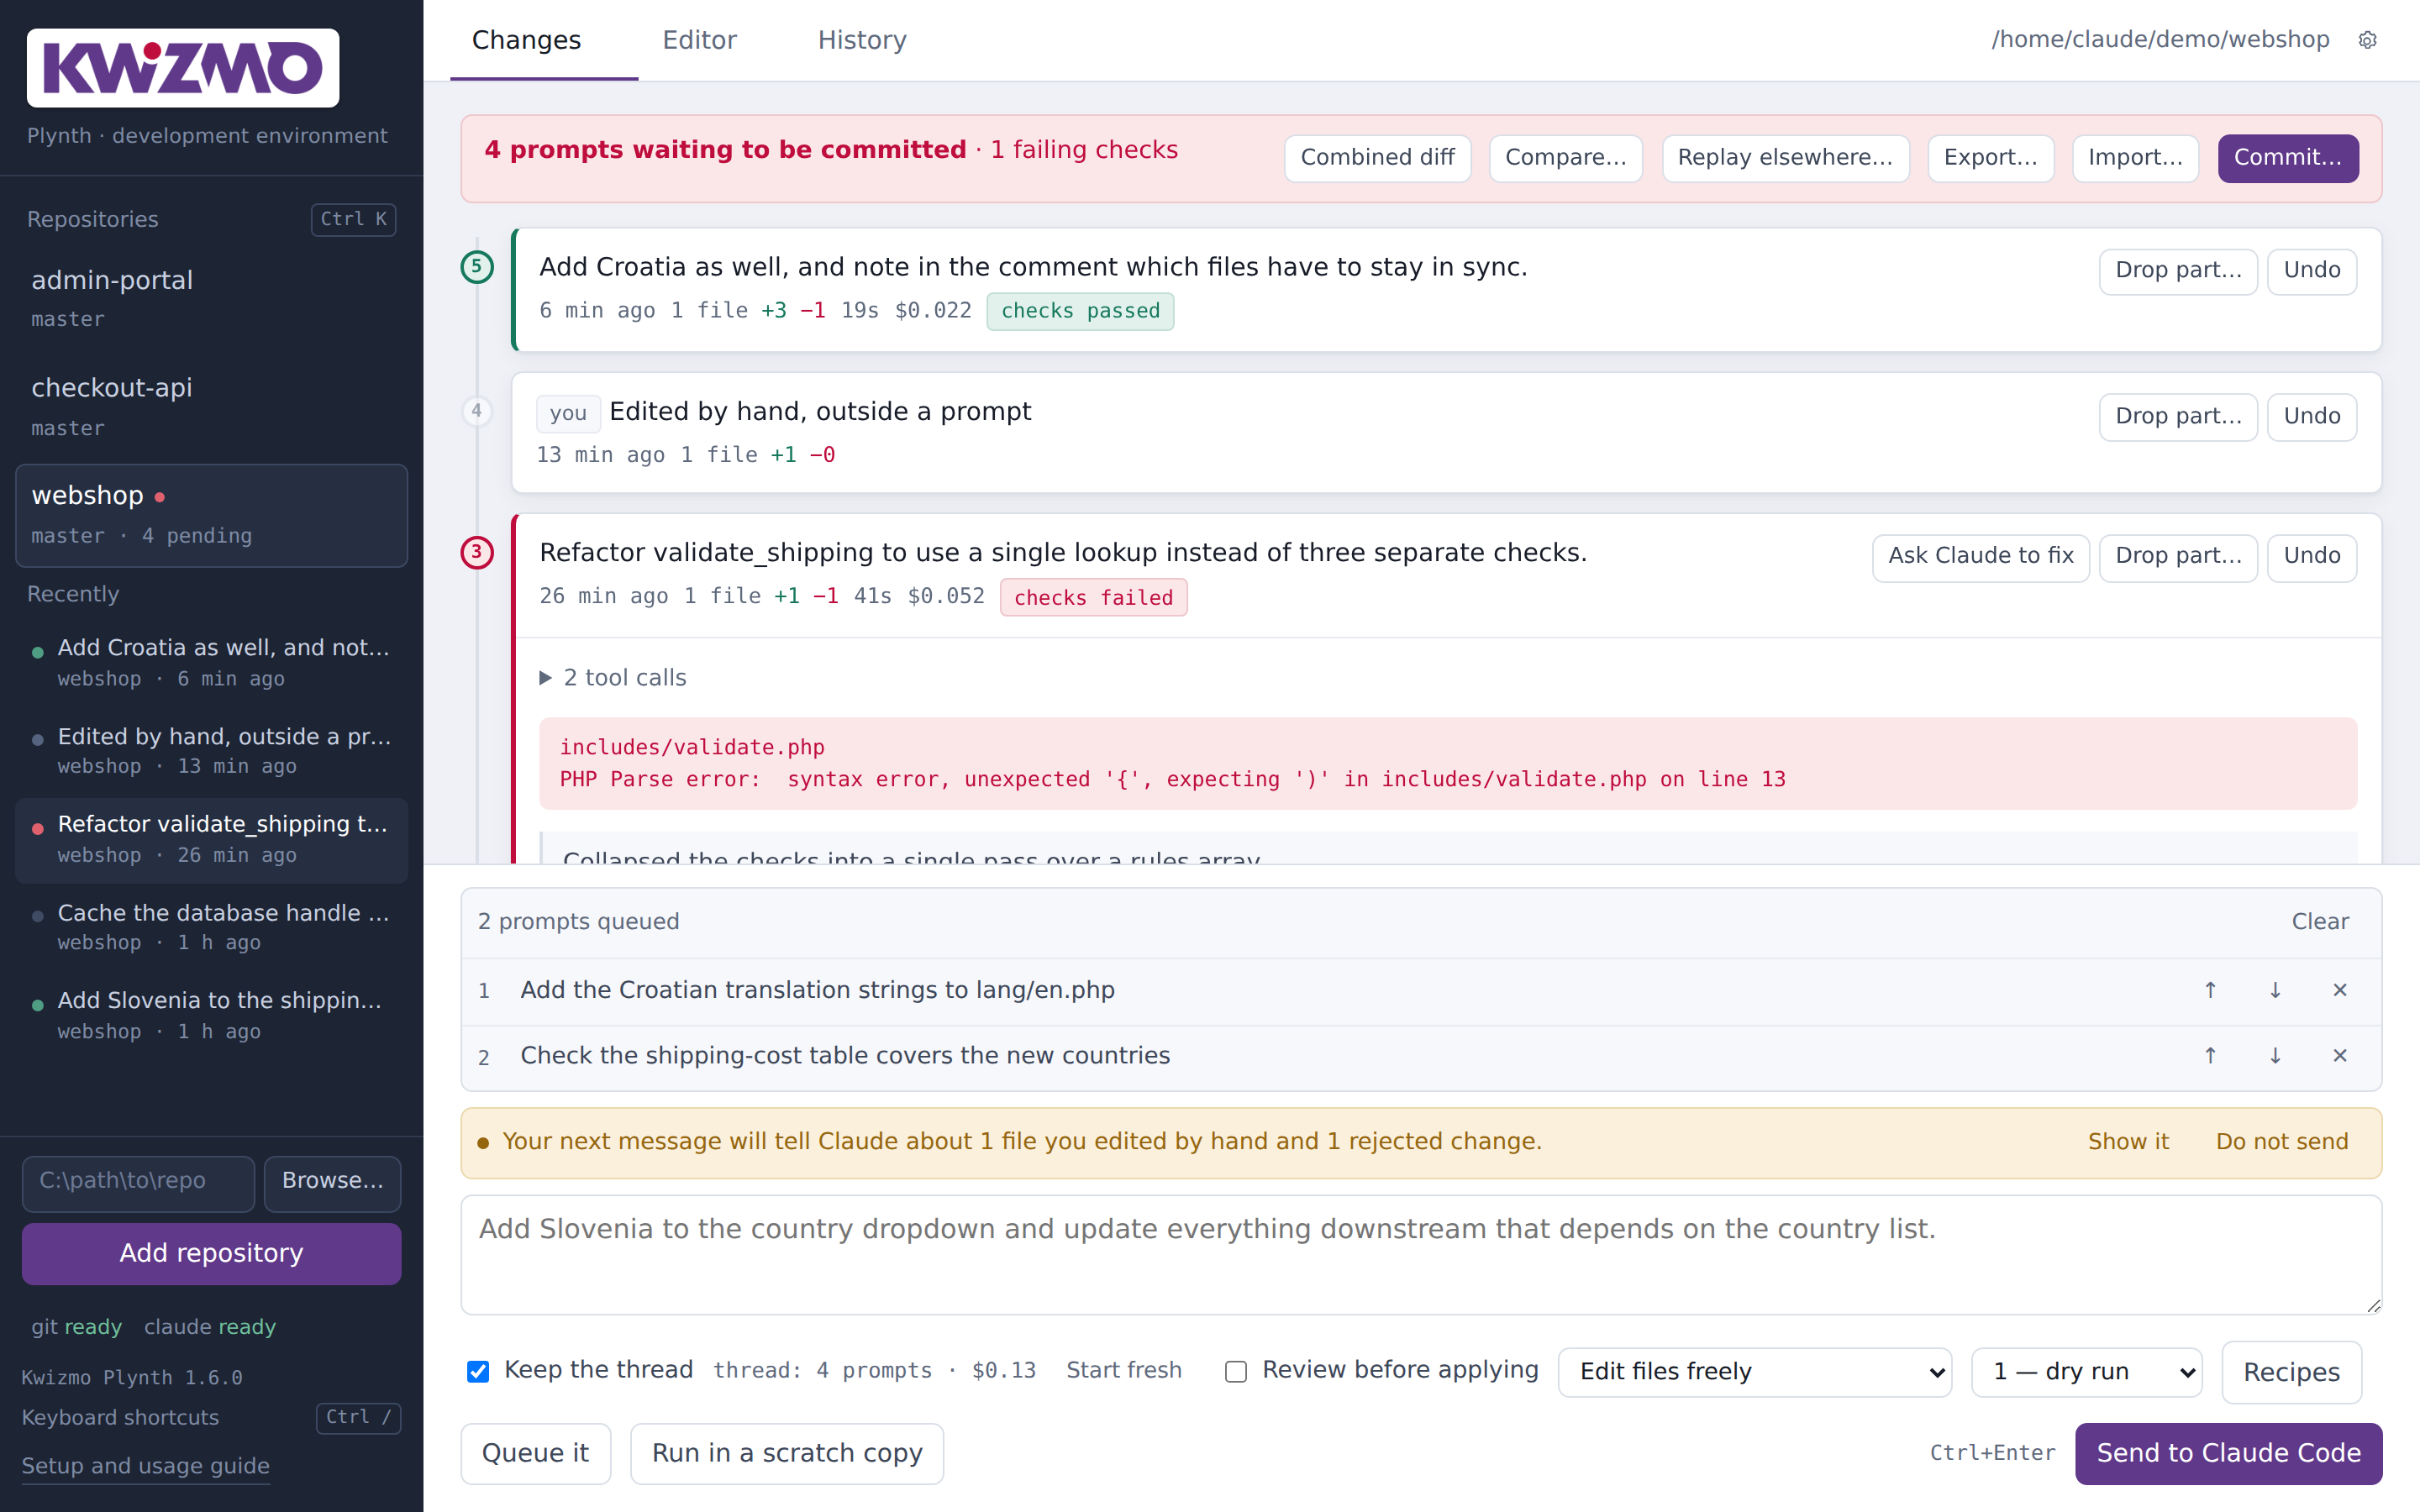Click step 4 circle marker on timeline
This screenshot has height=1512, width=2420.
477,411
